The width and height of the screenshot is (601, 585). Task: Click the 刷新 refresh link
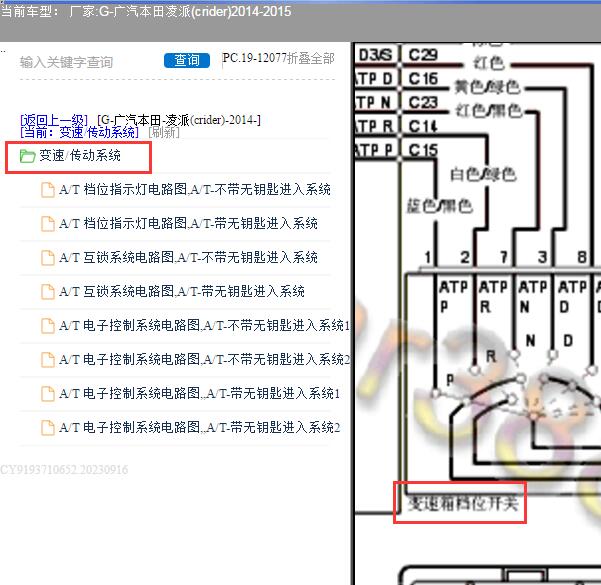tap(163, 132)
